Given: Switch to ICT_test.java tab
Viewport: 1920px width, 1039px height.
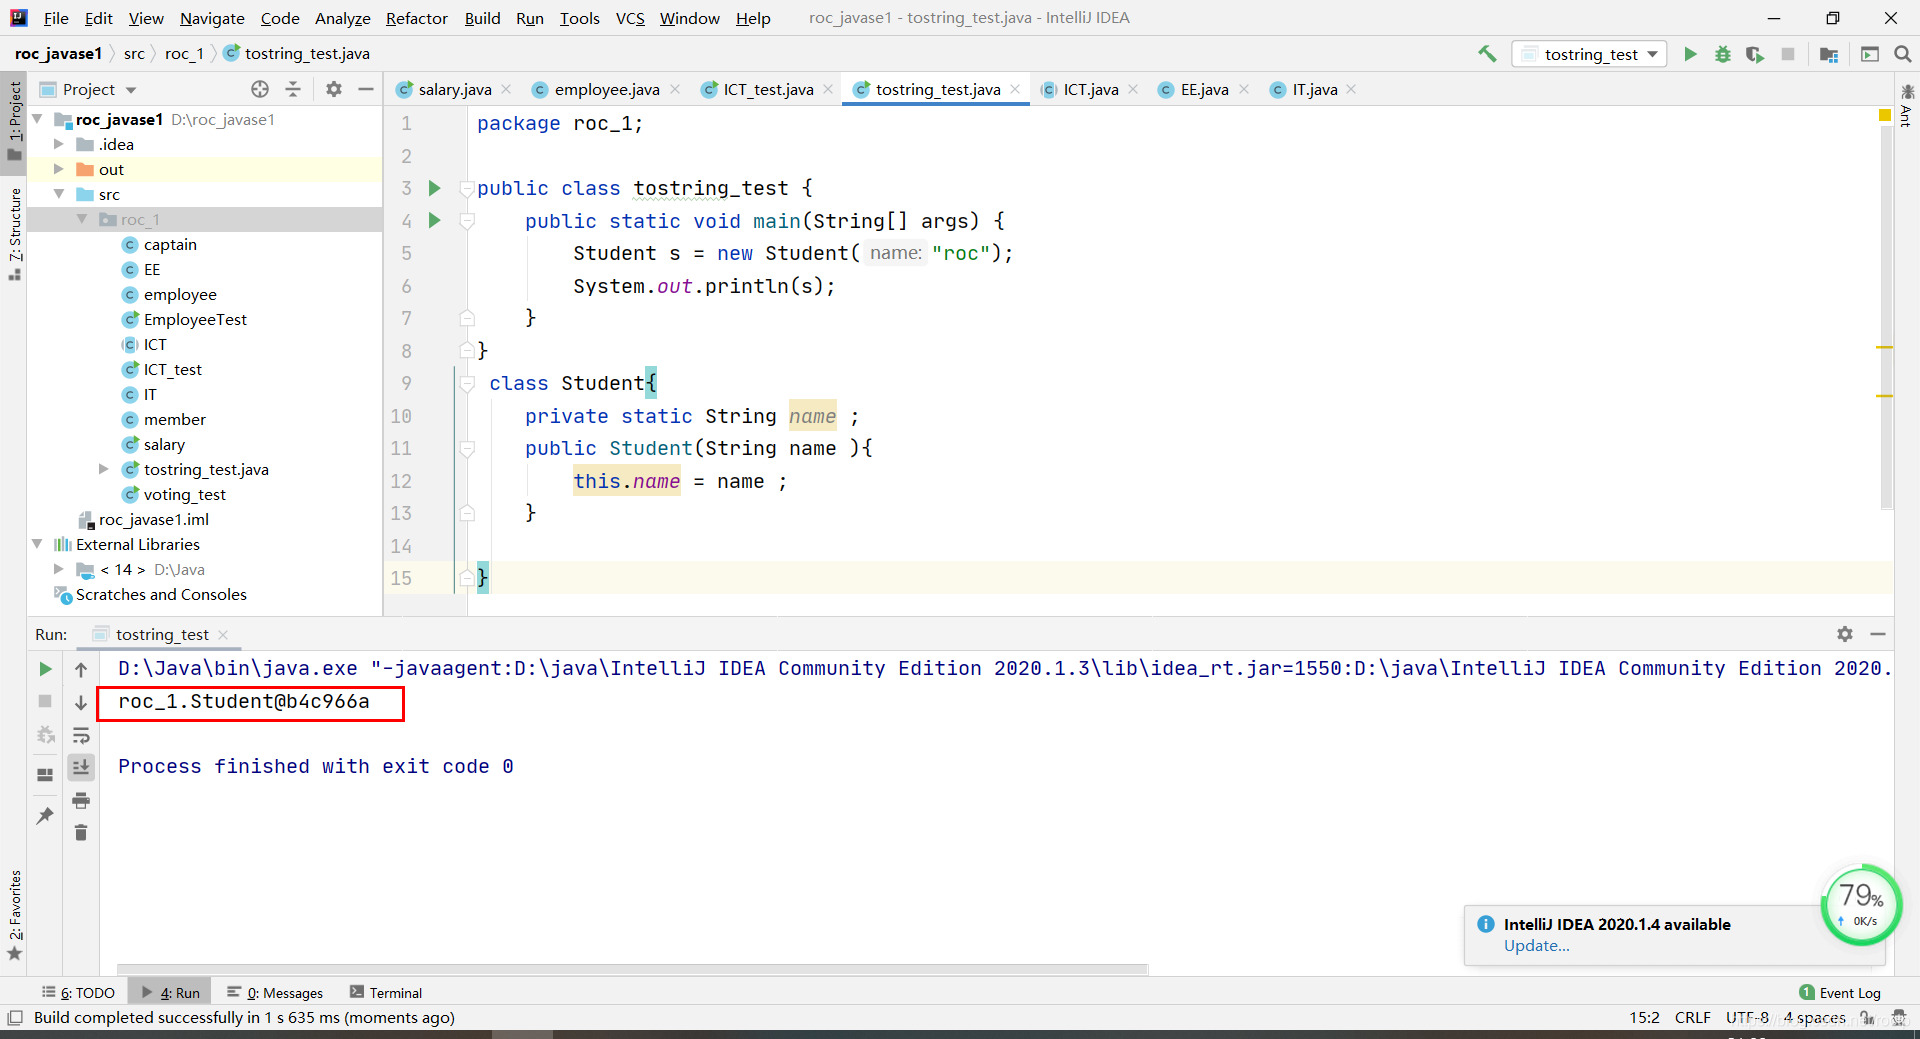Looking at the screenshot, I should 768,89.
